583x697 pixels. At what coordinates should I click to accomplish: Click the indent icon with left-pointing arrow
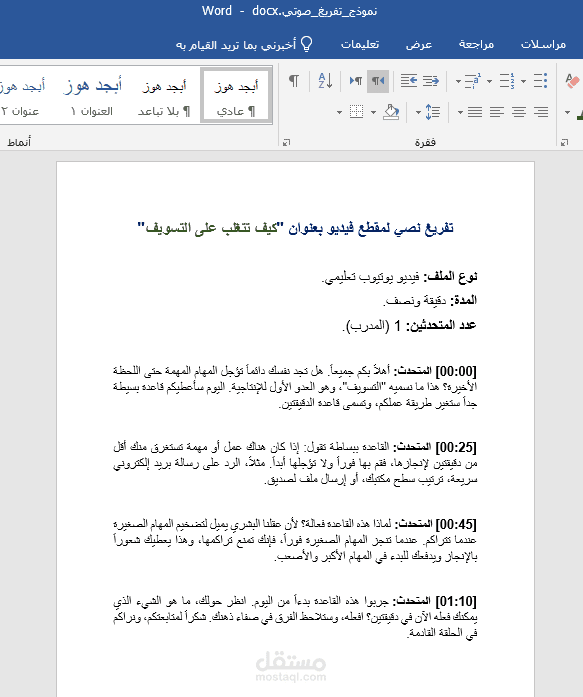pos(408,81)
